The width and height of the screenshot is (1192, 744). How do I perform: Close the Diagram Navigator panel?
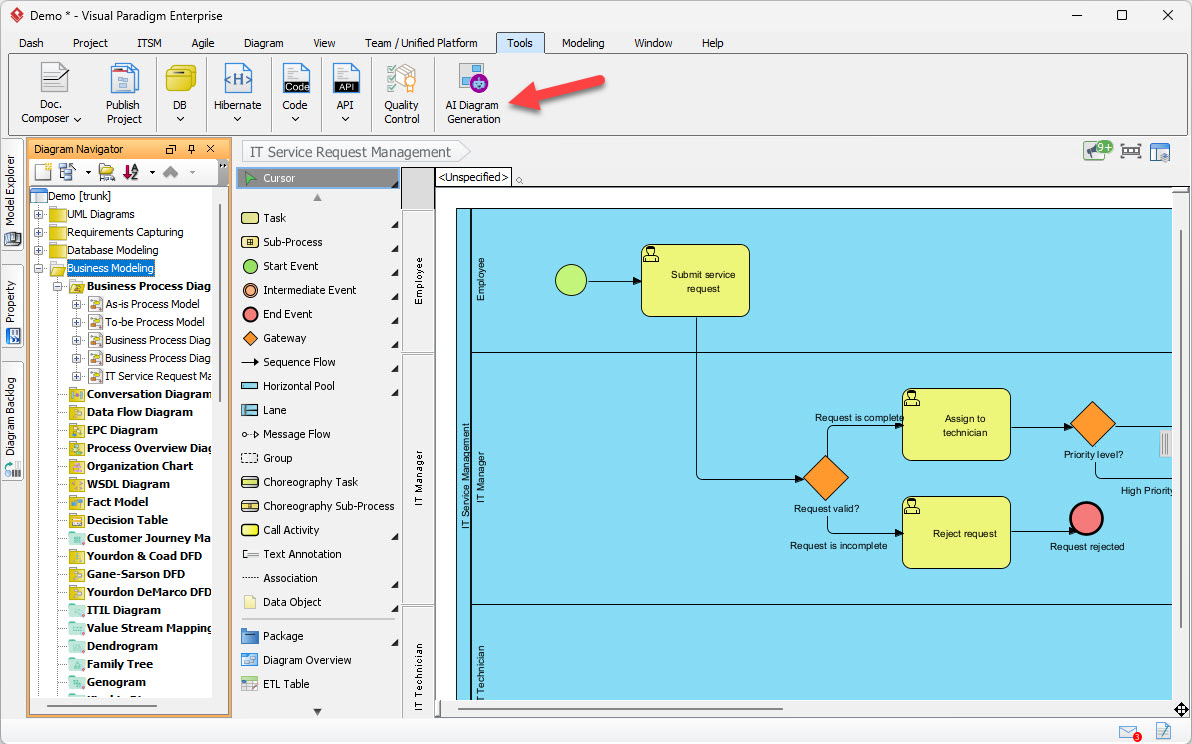(211, 149)
